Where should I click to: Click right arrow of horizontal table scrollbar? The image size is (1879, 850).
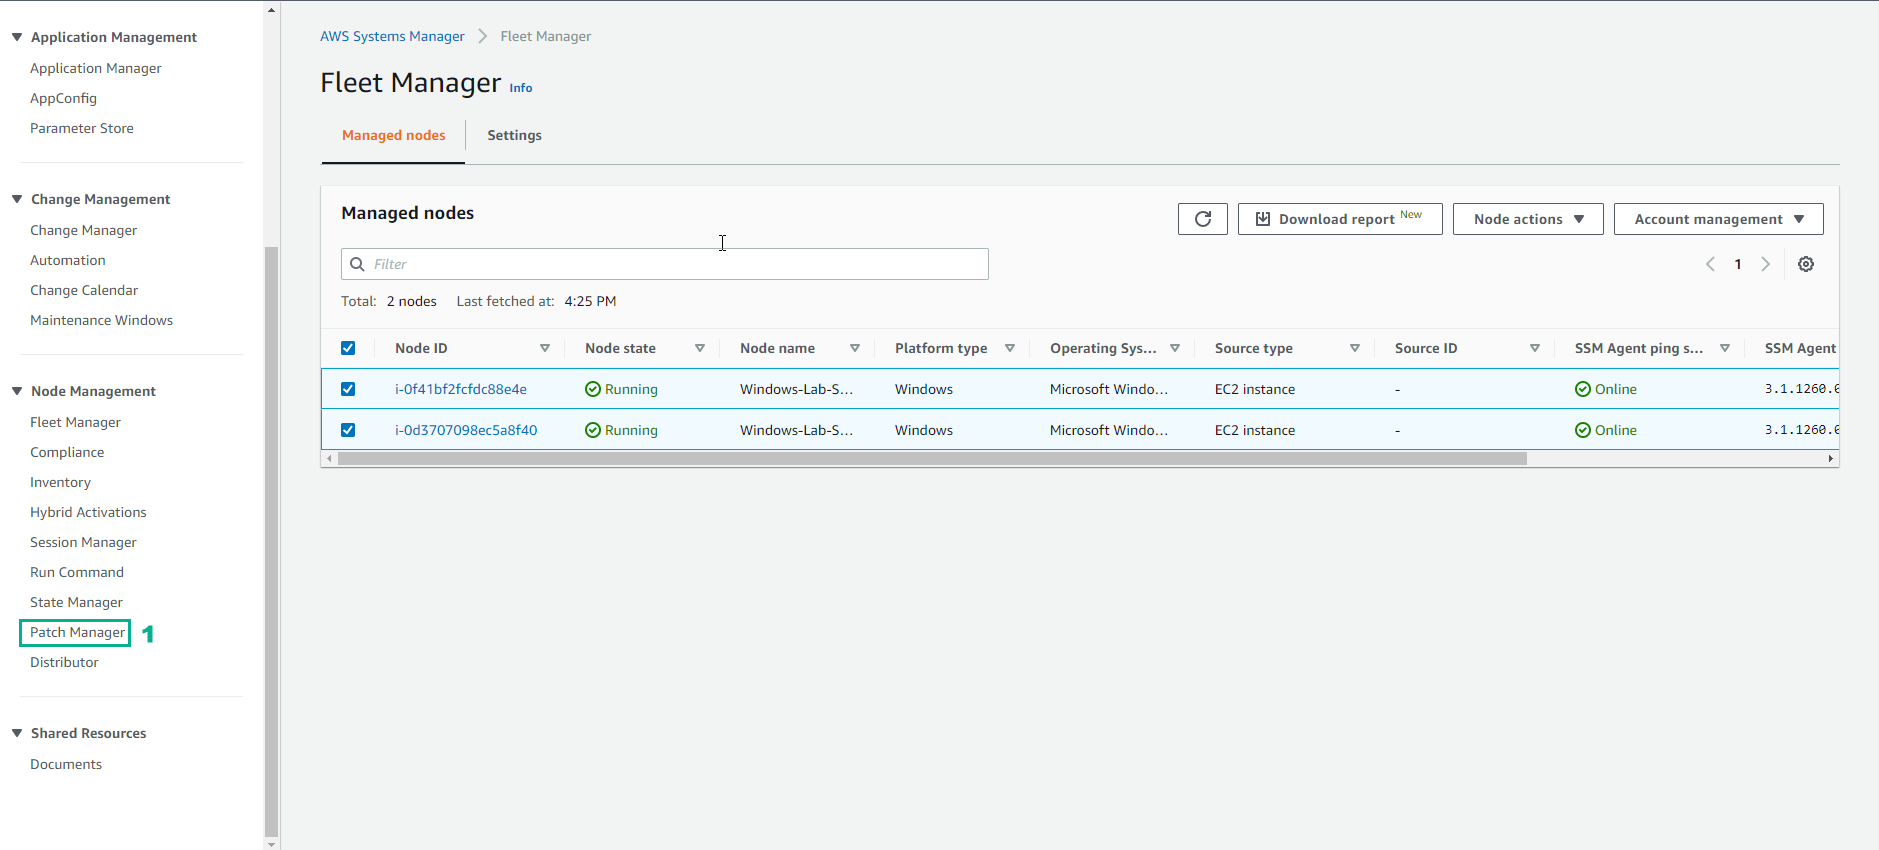[x=1831, y=459]
